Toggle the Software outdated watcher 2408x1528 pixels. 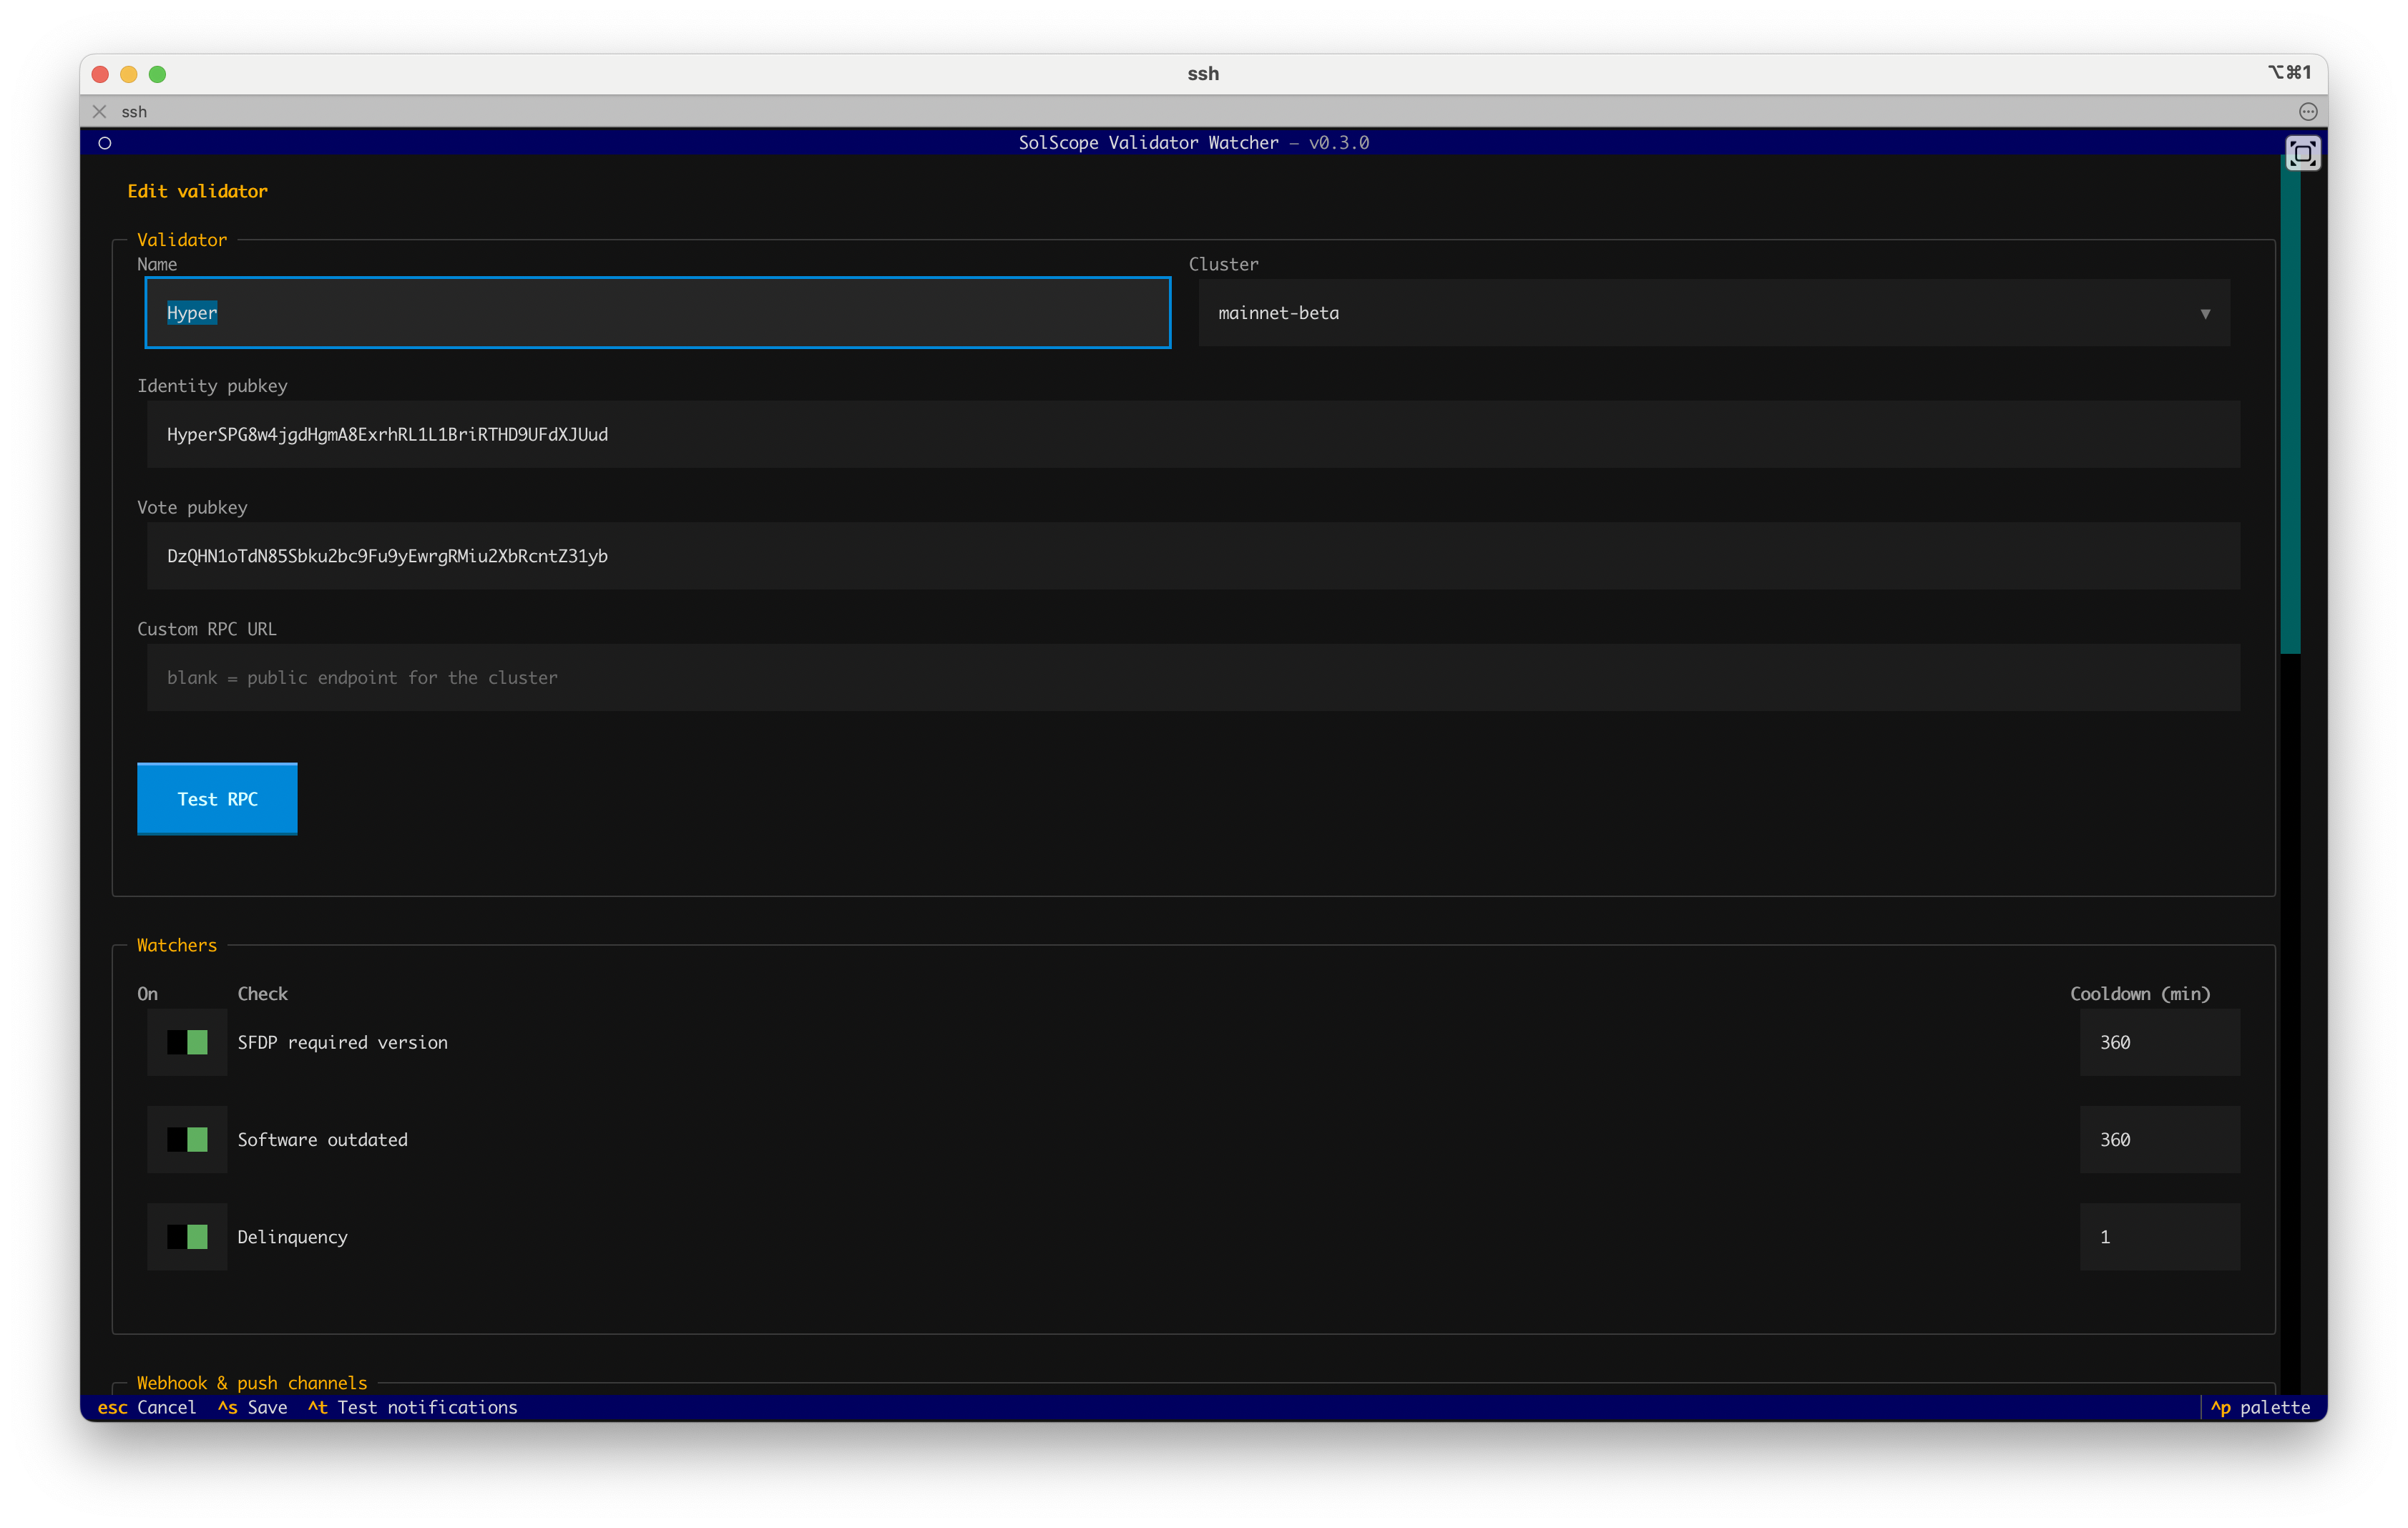click(x=187, y=1139)
